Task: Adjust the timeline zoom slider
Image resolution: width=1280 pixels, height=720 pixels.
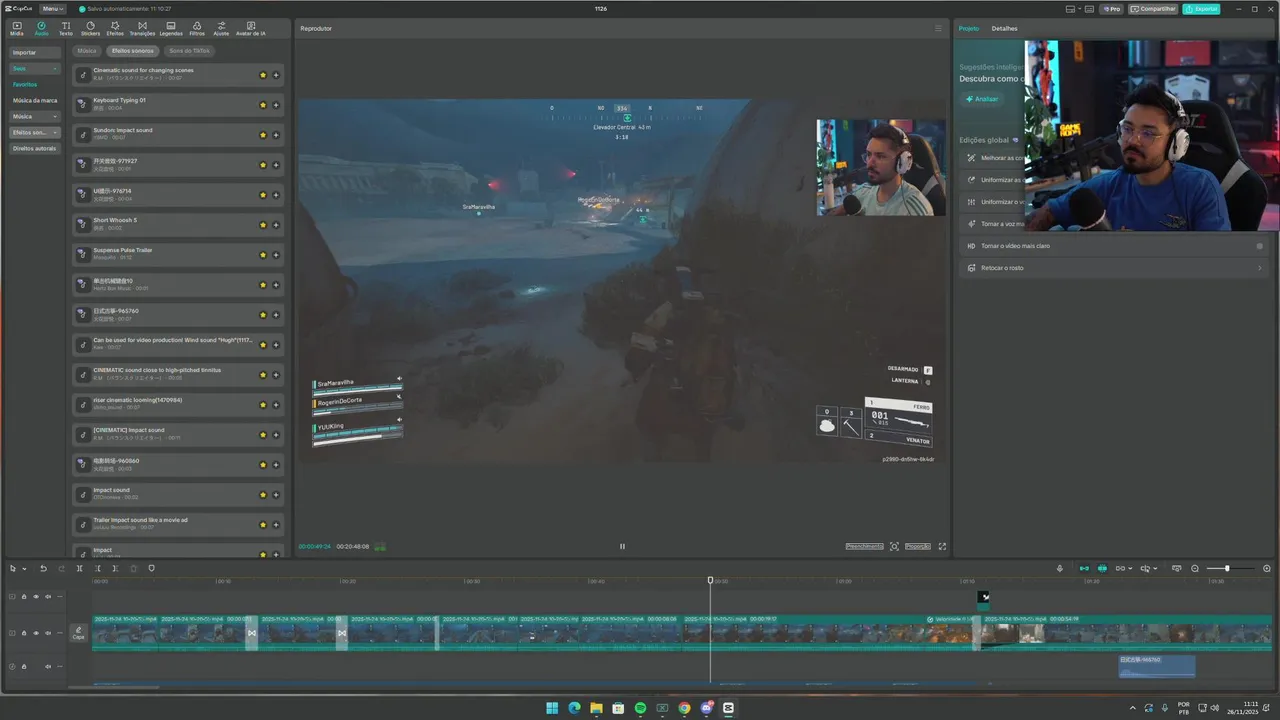Action: pos(1227,568)
